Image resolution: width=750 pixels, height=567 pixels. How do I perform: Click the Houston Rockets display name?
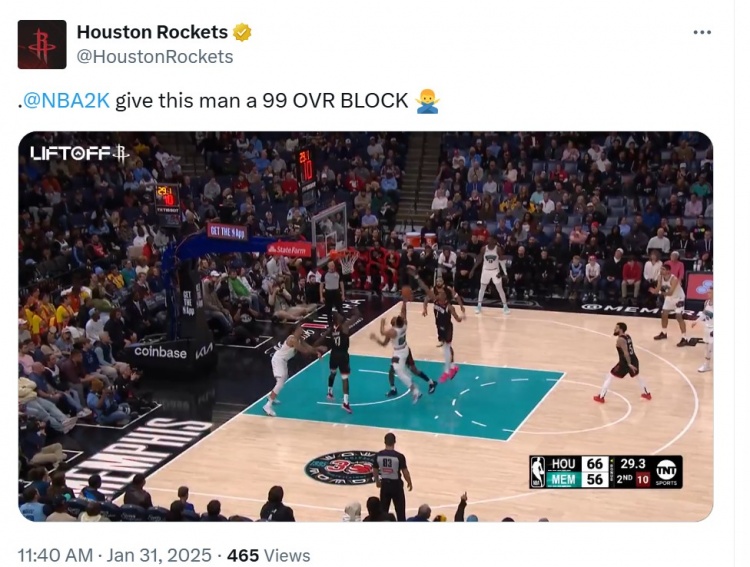coord(152,32)
